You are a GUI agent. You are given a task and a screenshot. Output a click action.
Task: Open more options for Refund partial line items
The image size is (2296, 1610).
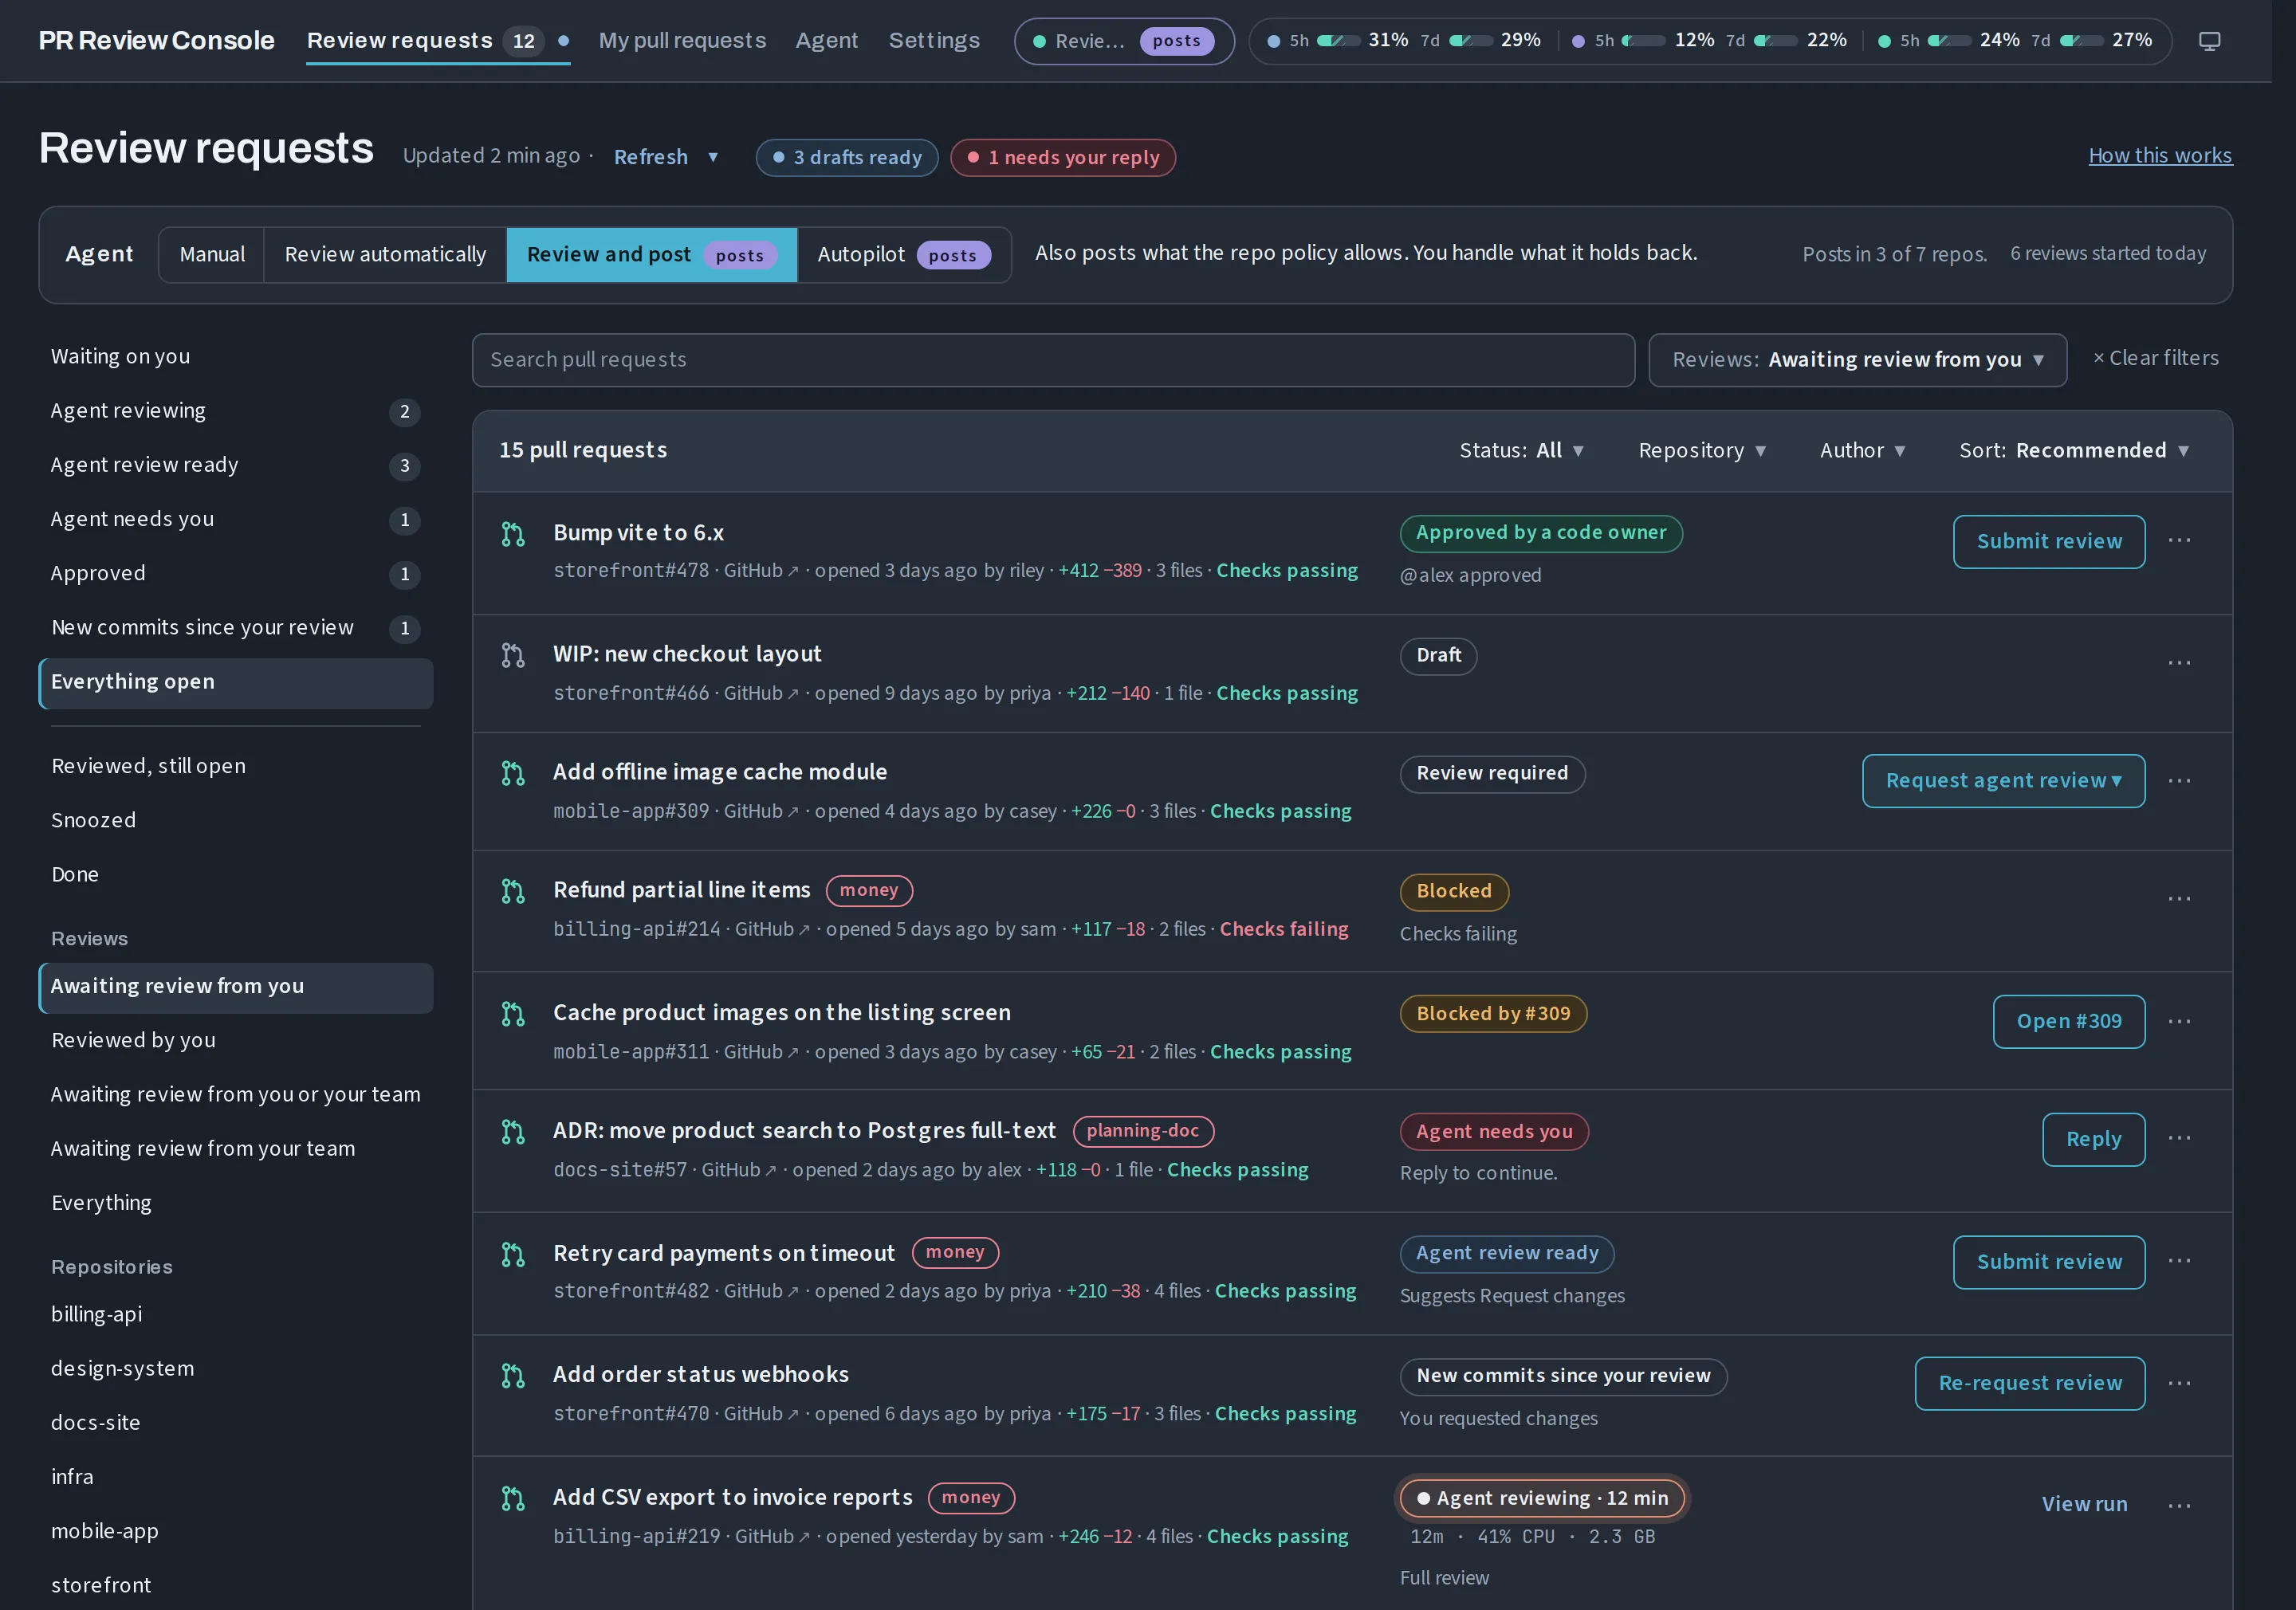pos(2179,899)
